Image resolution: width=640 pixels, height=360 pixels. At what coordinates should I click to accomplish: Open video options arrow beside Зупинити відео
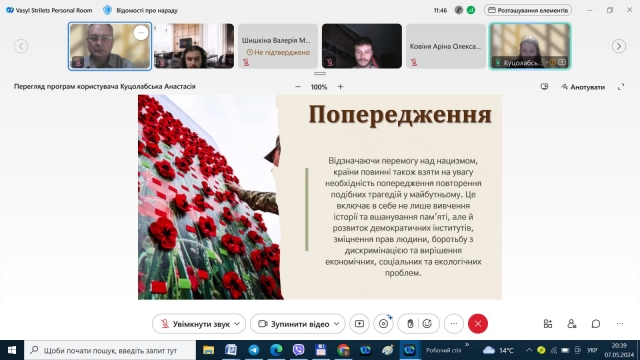(x=337, y=324)
